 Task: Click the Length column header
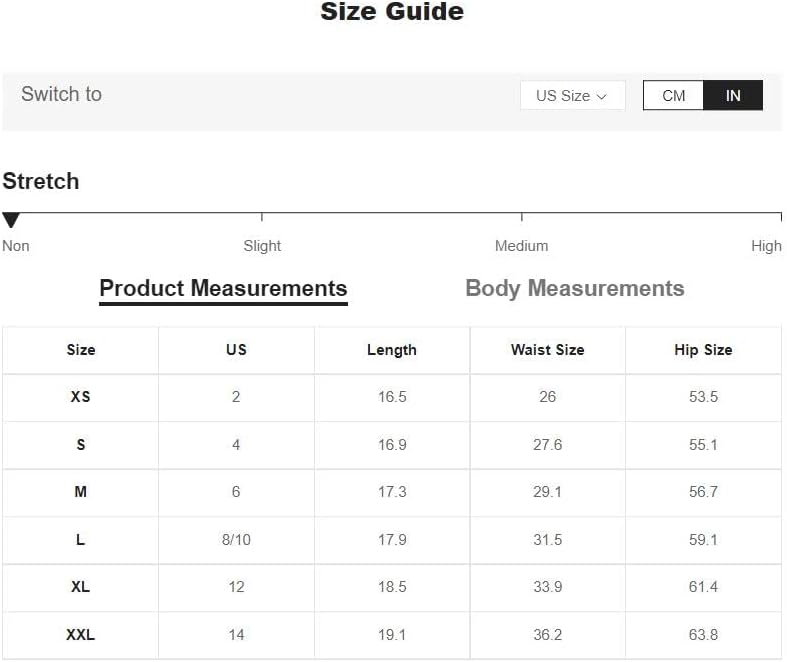pyautogui.click(x=392, y=350)
